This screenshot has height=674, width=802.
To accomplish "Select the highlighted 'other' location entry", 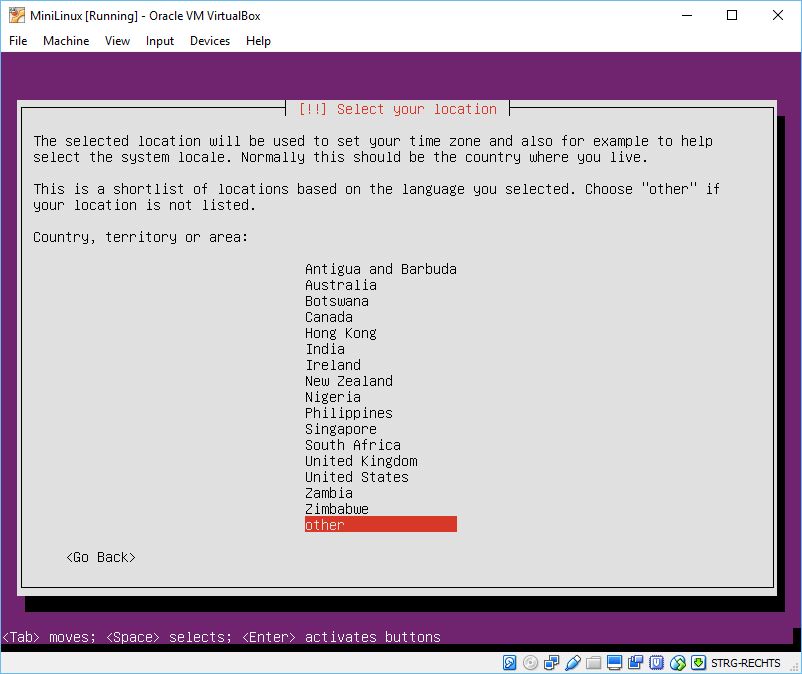I will click(380, 525).
